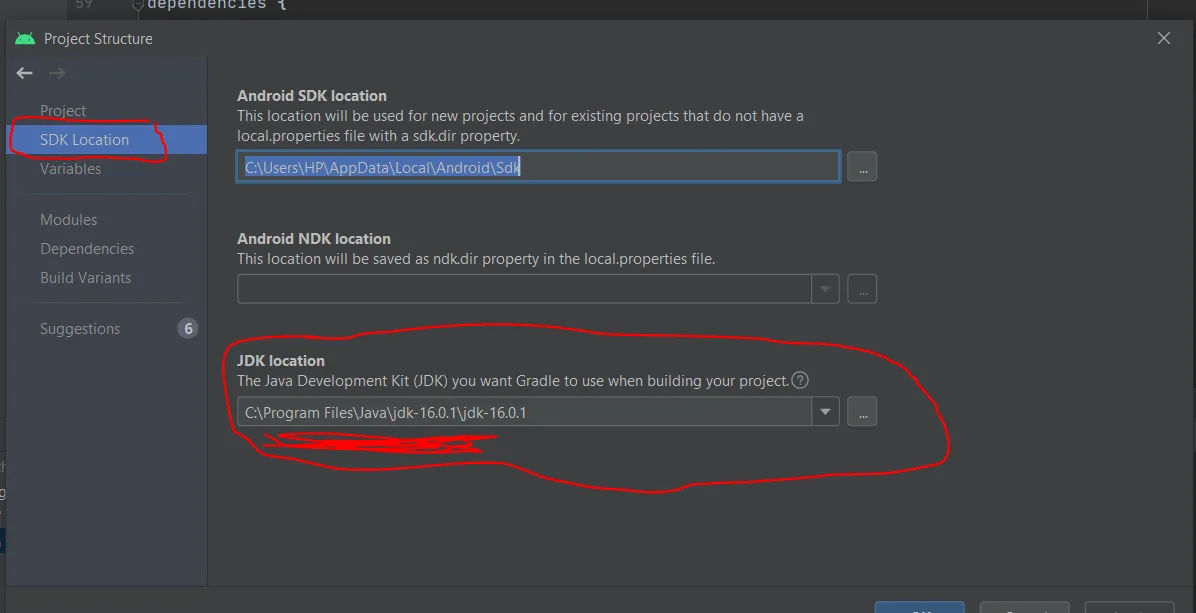This screenshot has height=613, width=1196.
Task: Click the JDK location path field
Action: point(524,412)
